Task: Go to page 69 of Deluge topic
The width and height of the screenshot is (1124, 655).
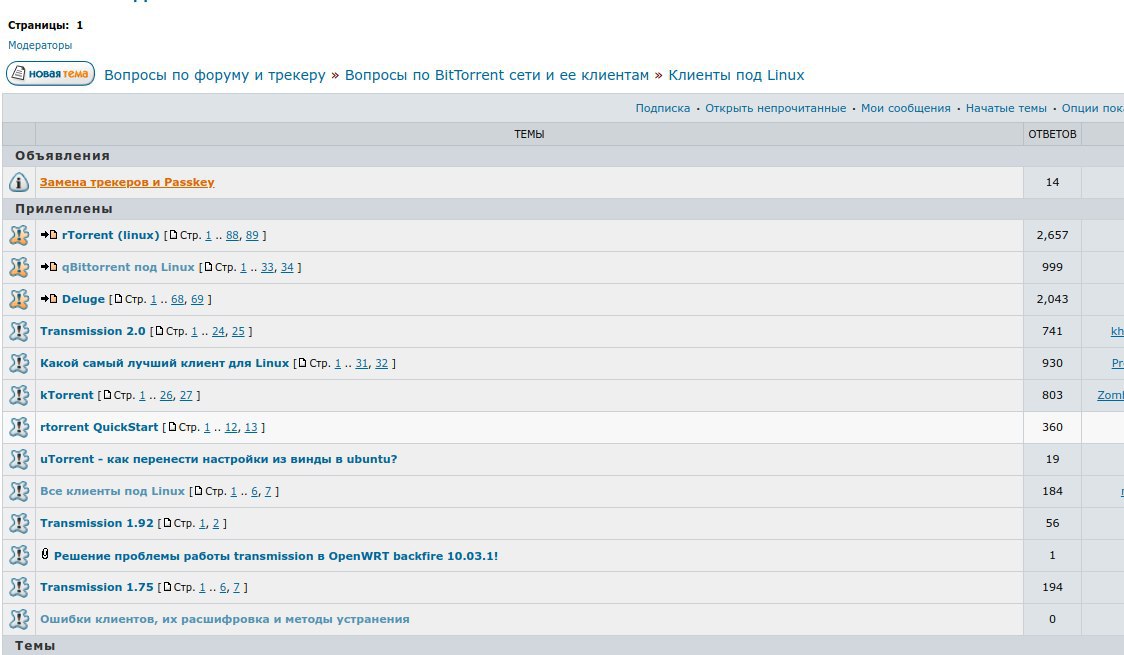Action: tap(197, 300)
